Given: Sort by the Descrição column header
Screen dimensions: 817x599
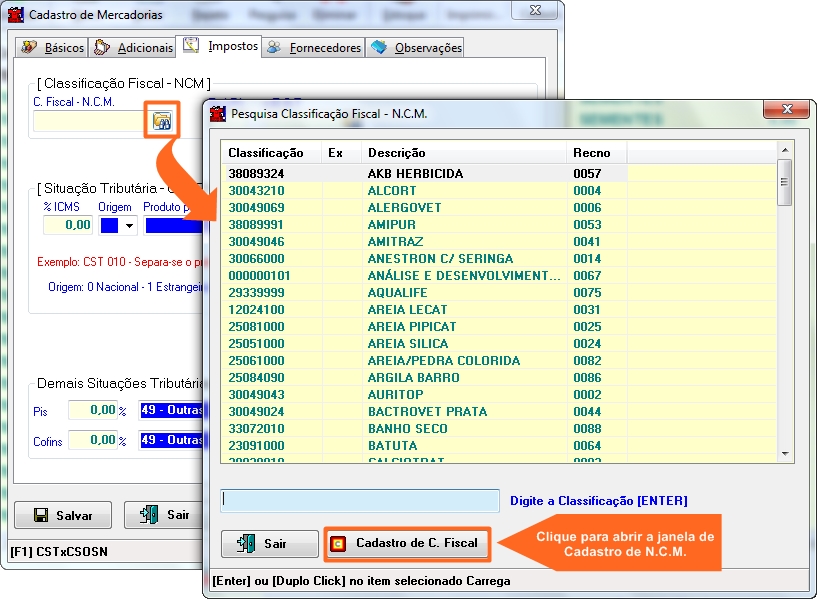Looking at the screenshot, I should click(464, 153).
